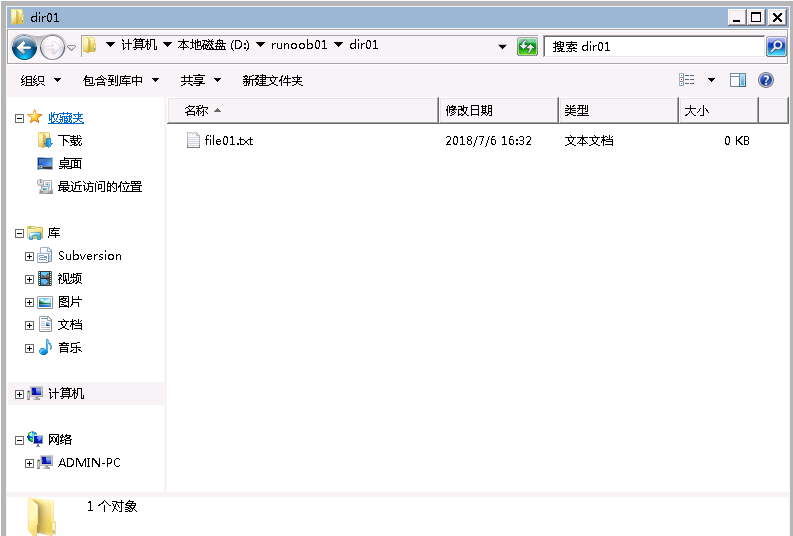793x536 pixels.
Task: Open the 下载 folder in favorites
Action: (69, 141)
